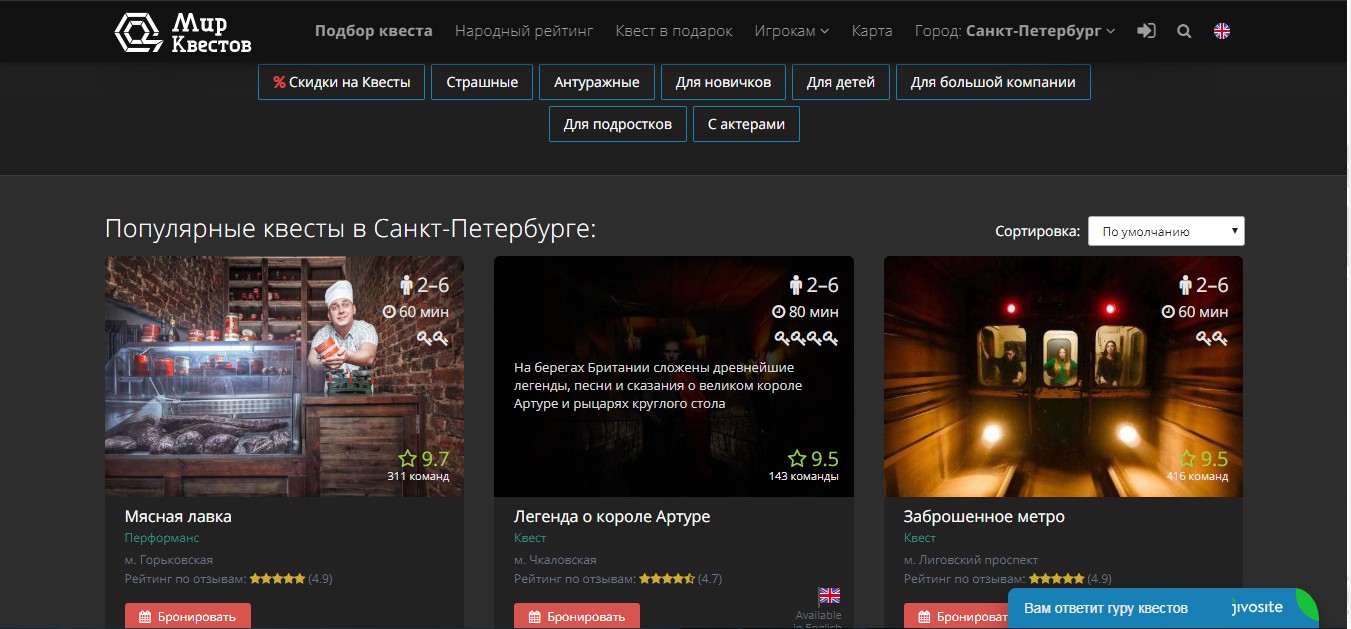Select the Для подростков filter
This screenshot has width=1351, height=629.
coord(618,125)
